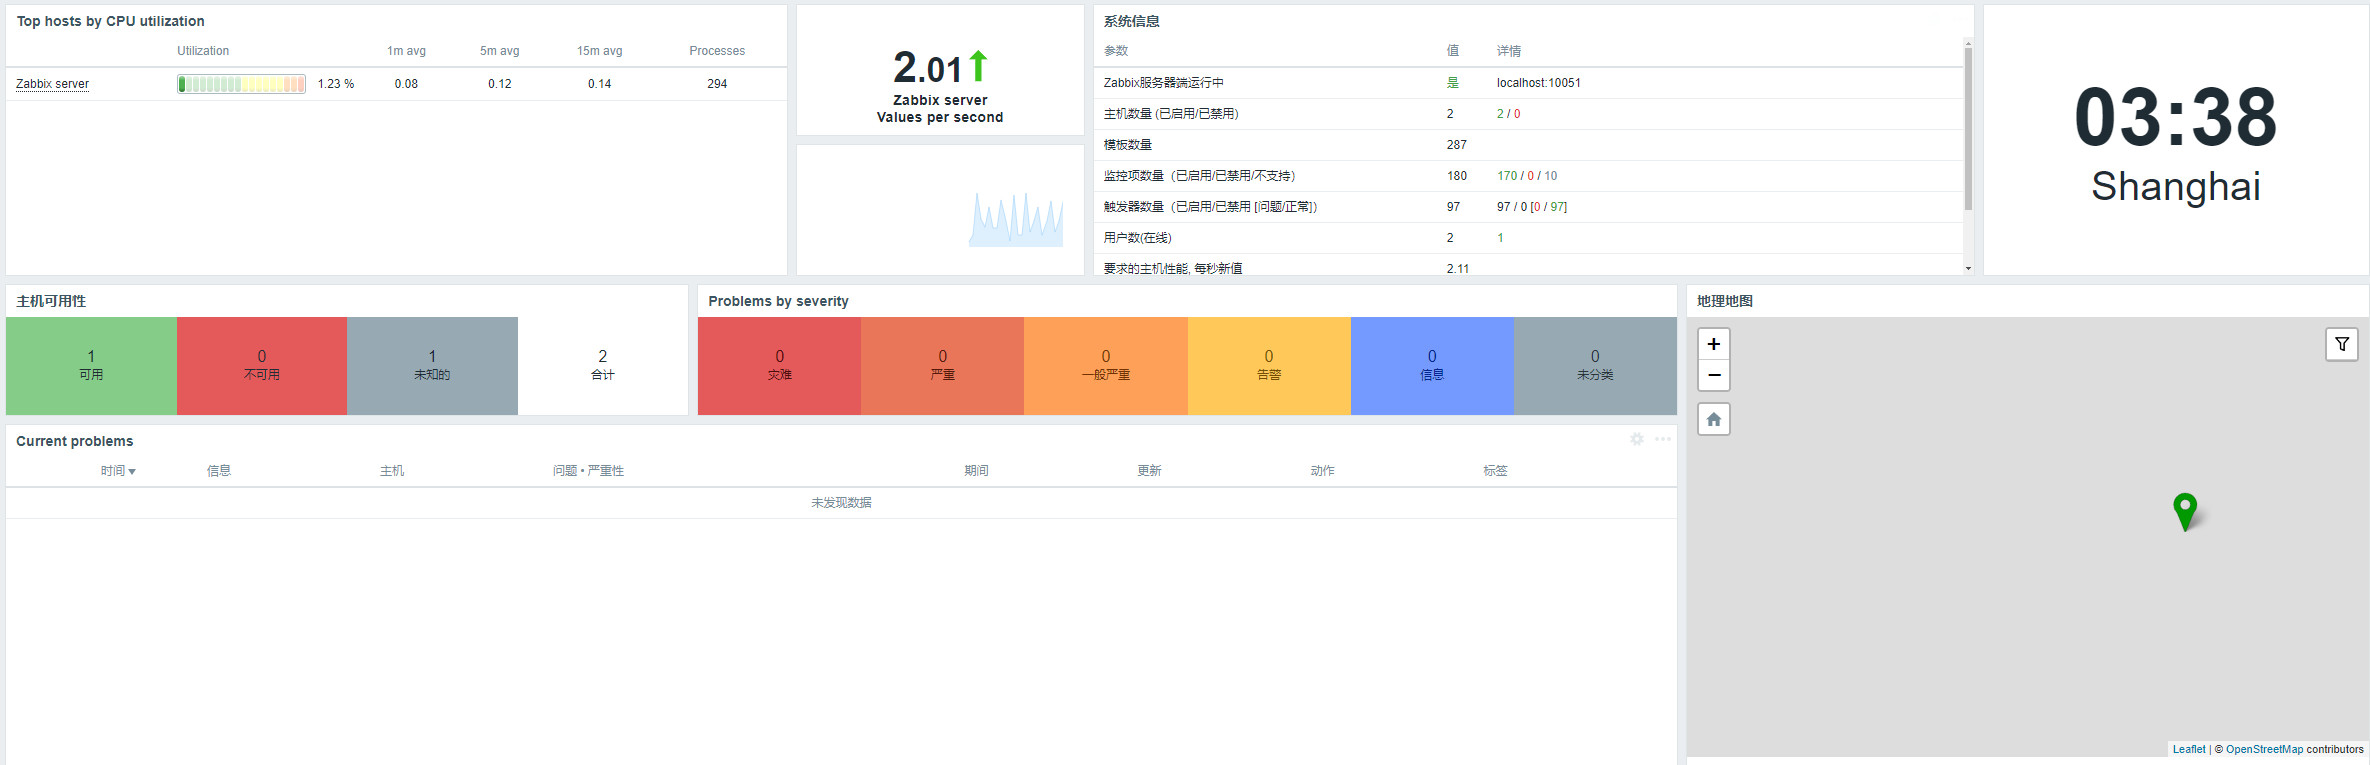The height and width of the screenshot is (765, 2370).
Task: Select the not classified severity tile
Action: (x=1595, y=365)
